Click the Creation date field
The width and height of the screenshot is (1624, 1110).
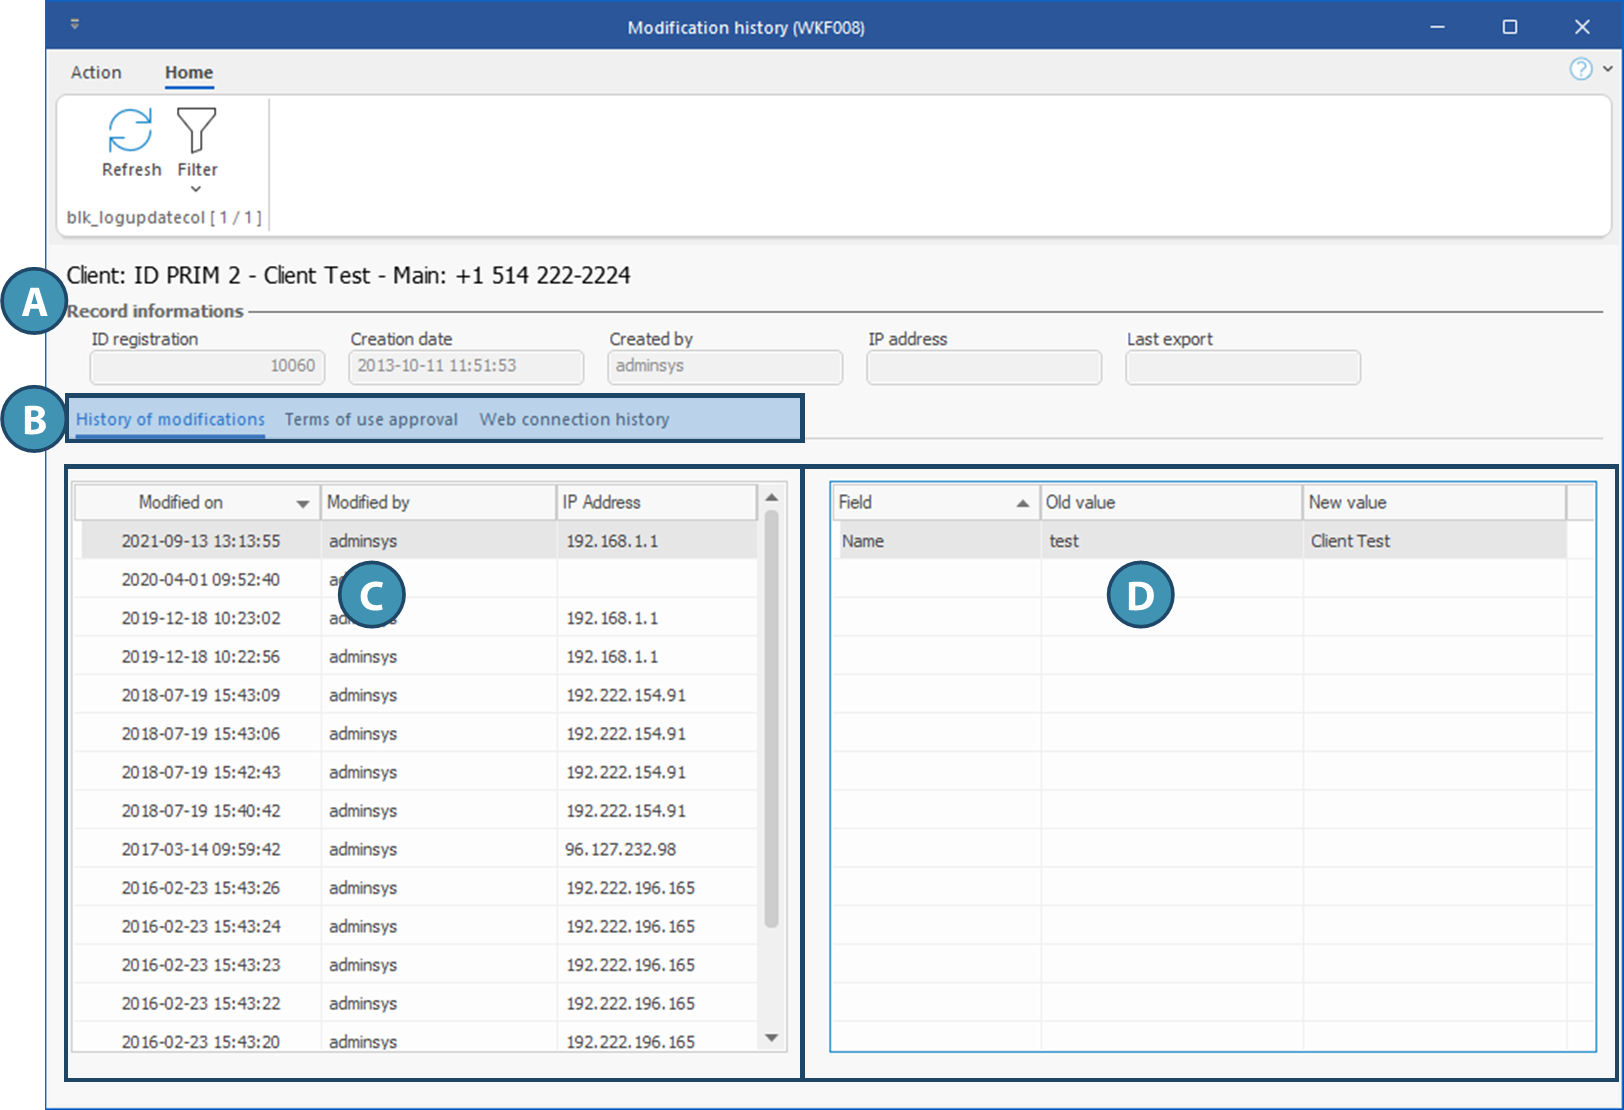465,367
